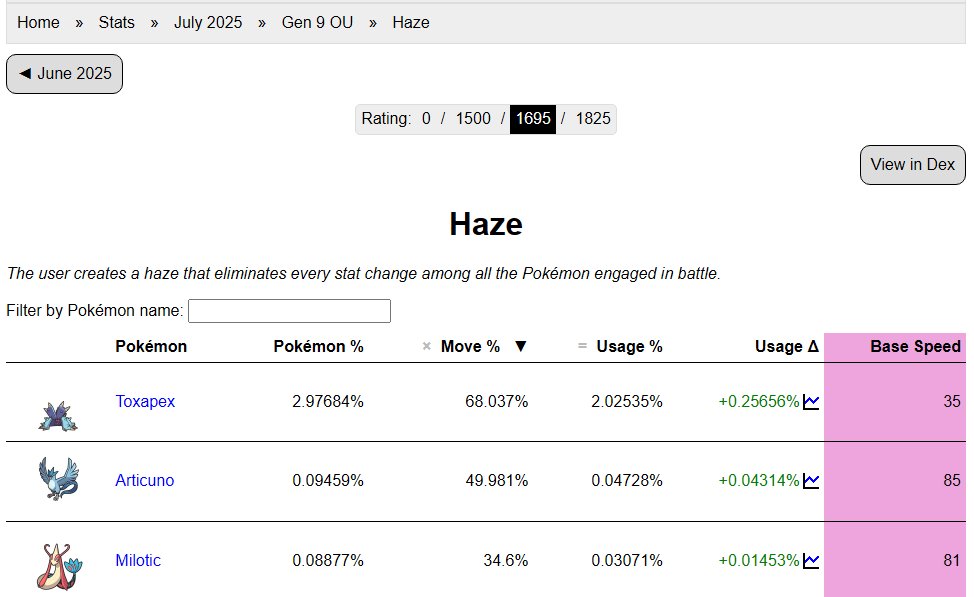Open the Gen 9 OU breadcrumb

[317, 22]
